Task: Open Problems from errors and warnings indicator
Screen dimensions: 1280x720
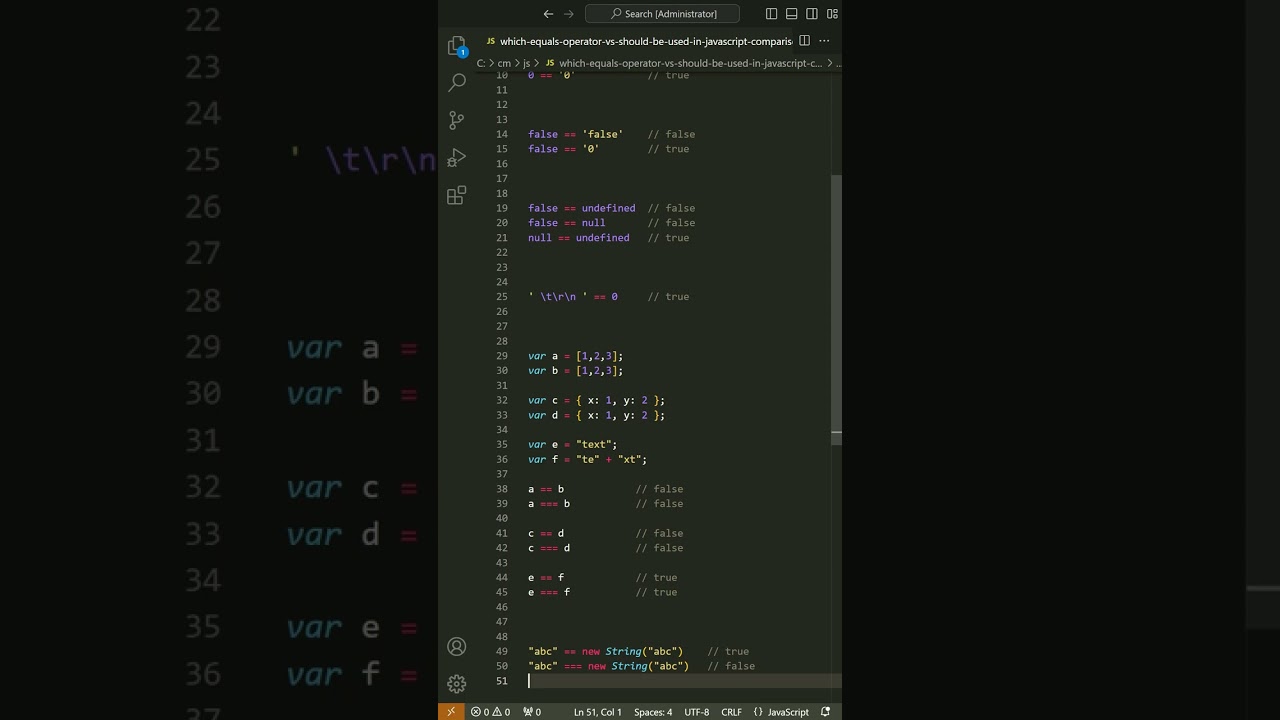Action: click(x=491, y=712)
